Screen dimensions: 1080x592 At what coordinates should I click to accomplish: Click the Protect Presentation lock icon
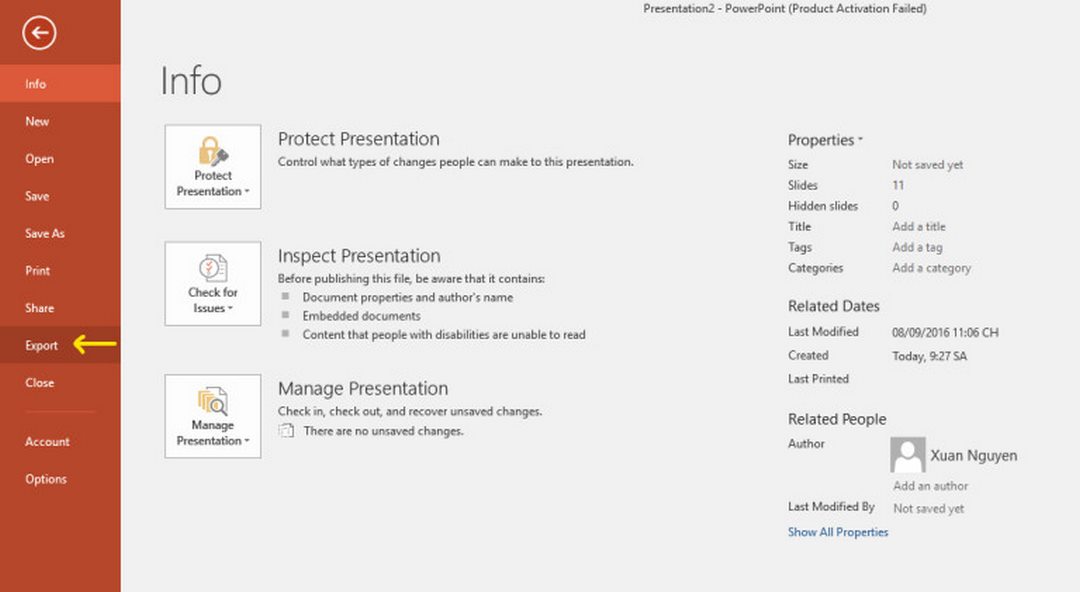213,151
